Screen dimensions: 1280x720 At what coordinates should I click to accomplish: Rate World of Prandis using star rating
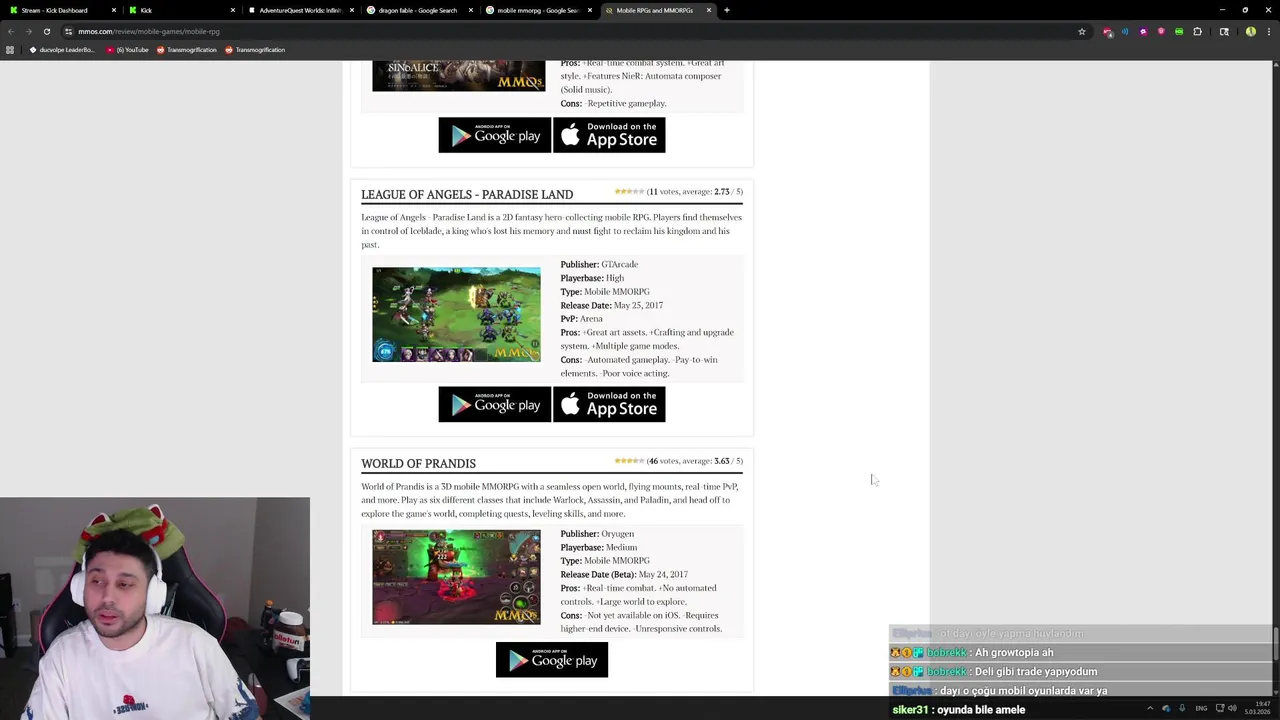click(x=629, y=461)
